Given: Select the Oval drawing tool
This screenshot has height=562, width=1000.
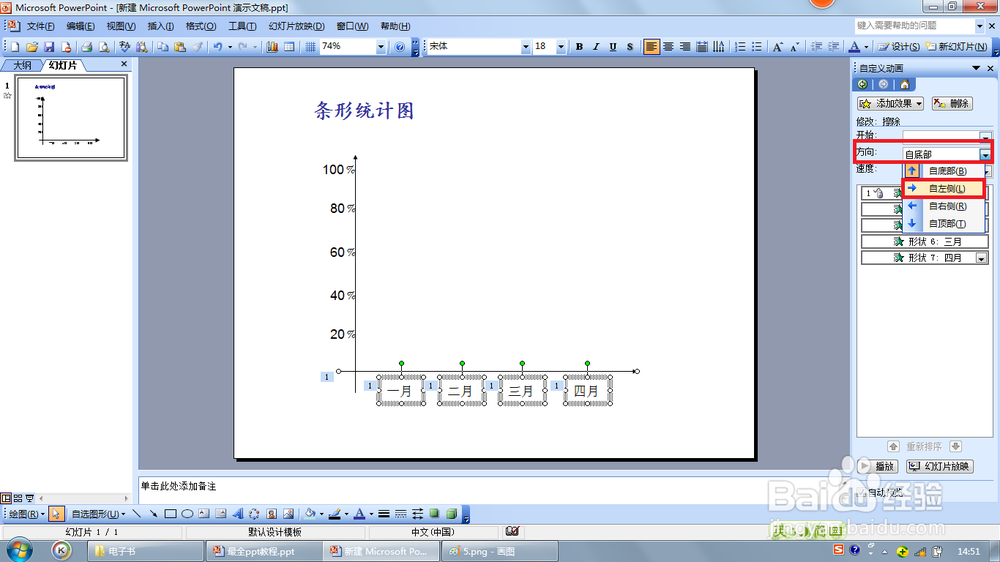Looking at the screenshot, I should pyautogui.click(x=187, y=514).
